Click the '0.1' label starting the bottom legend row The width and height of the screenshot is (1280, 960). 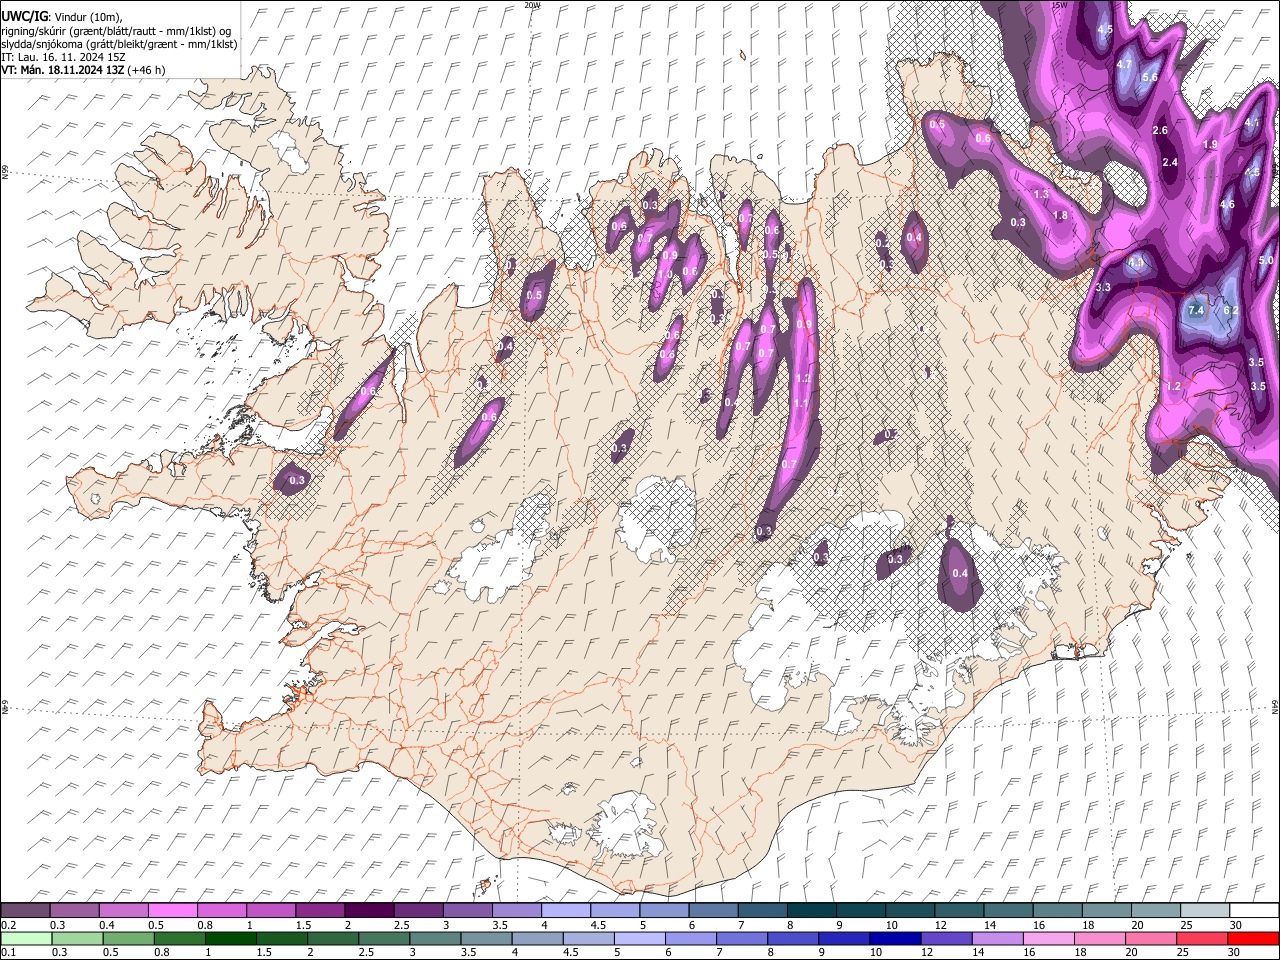pyautogui.click(x=8, y=953)
